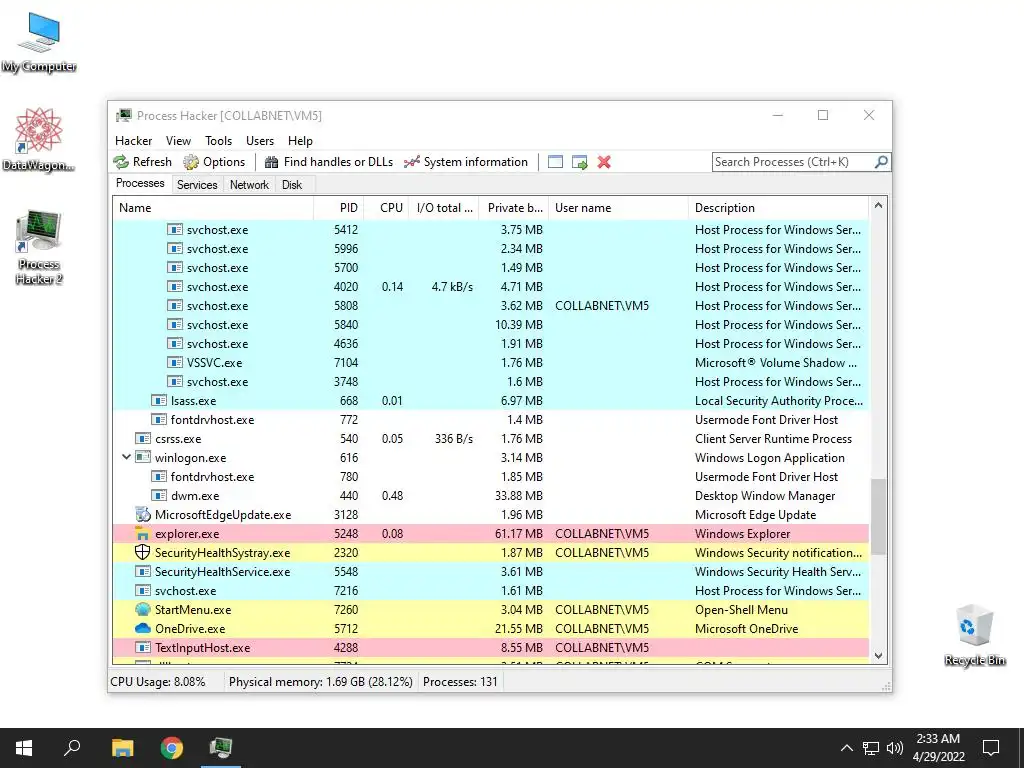
Task: Click the find window toolbar icon
Action: (555, 162)
